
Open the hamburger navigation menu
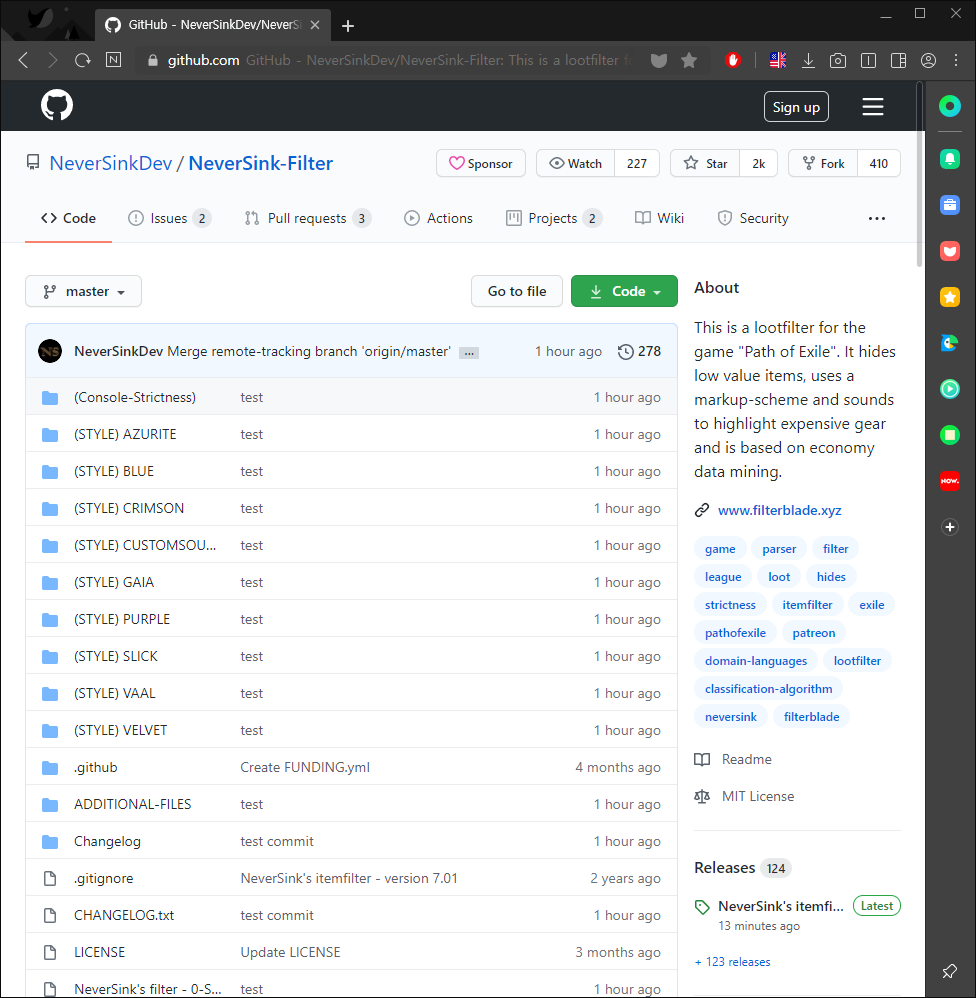tap(872, 106)
